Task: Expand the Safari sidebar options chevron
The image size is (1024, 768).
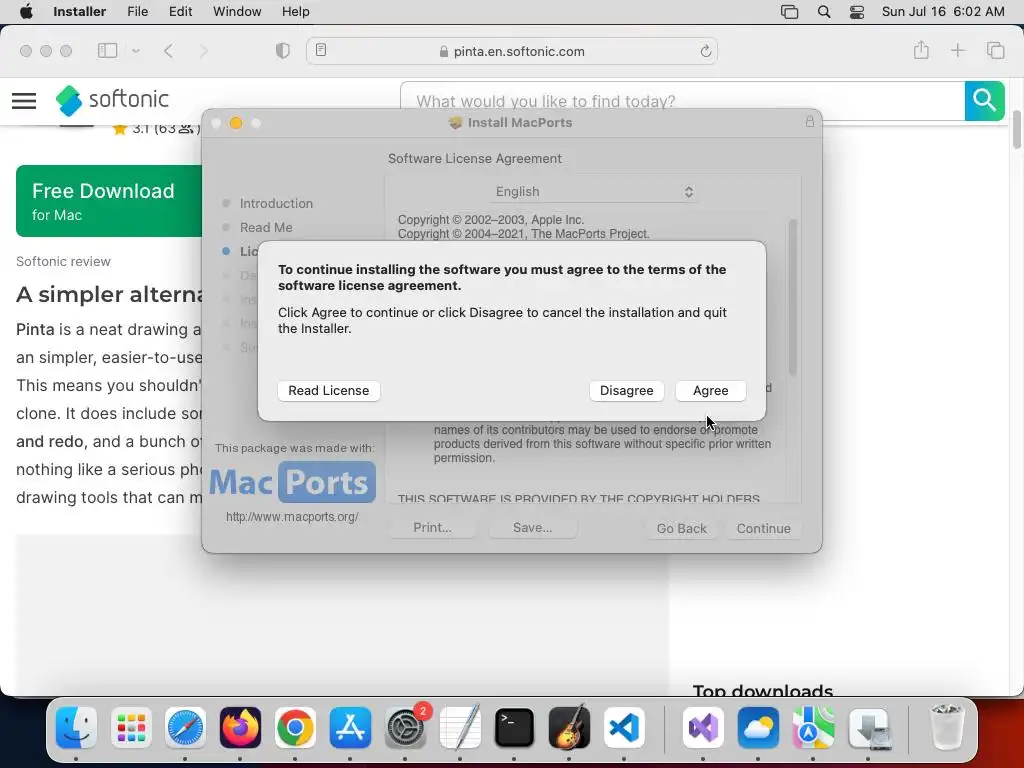Action: 136,50
